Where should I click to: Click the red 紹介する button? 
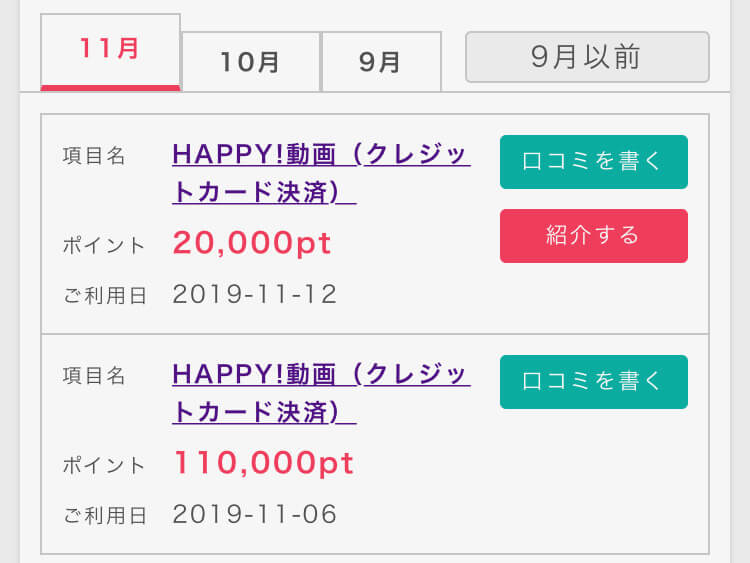click(x=593, y=236)
